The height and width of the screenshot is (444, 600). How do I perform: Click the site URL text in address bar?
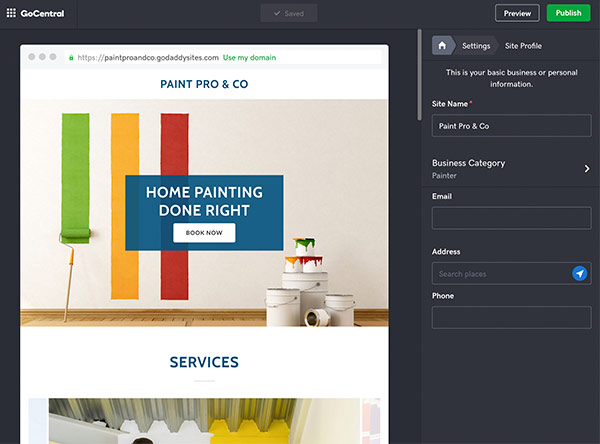coord(148,57)
